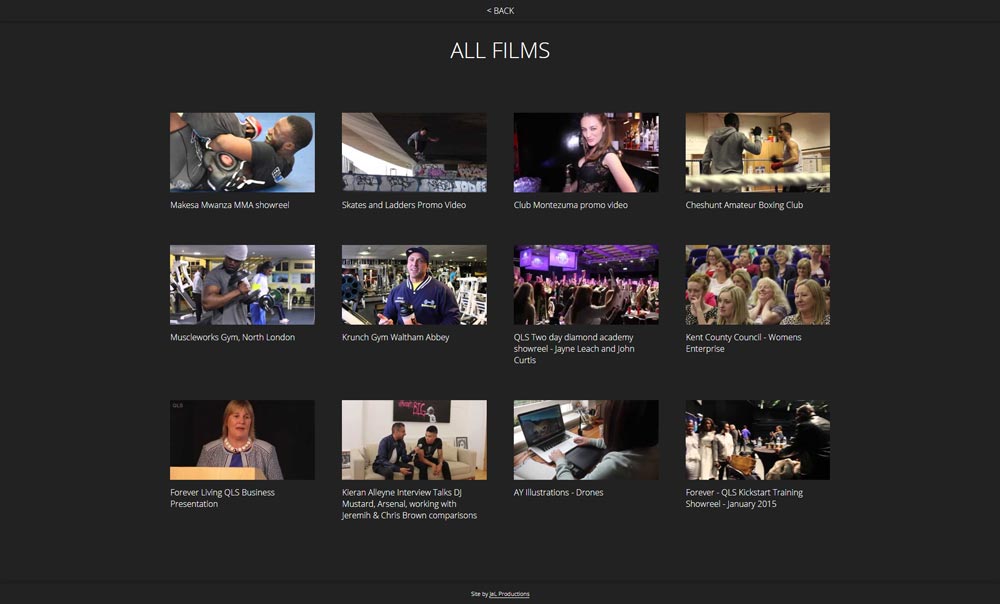This screenshot has height=604, width=1000.
Task: Play the Kieran Alleyne Interview video
Action: pos(414,440)
